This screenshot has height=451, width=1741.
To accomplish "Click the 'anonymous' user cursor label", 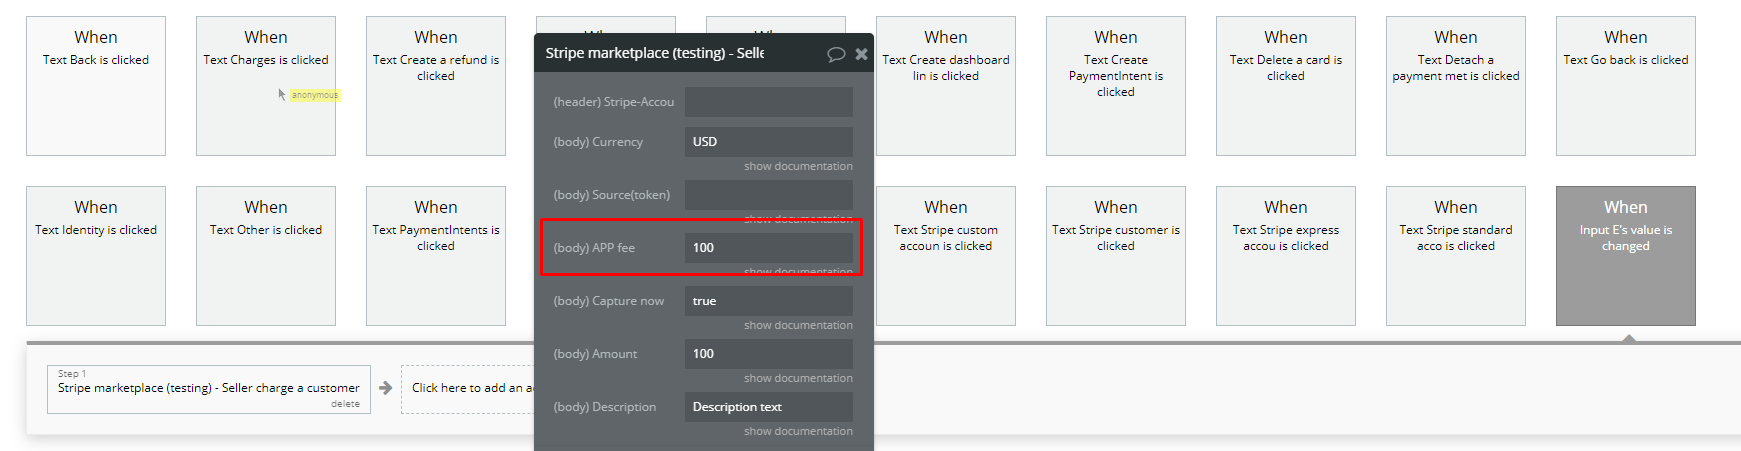I will 315,95.
